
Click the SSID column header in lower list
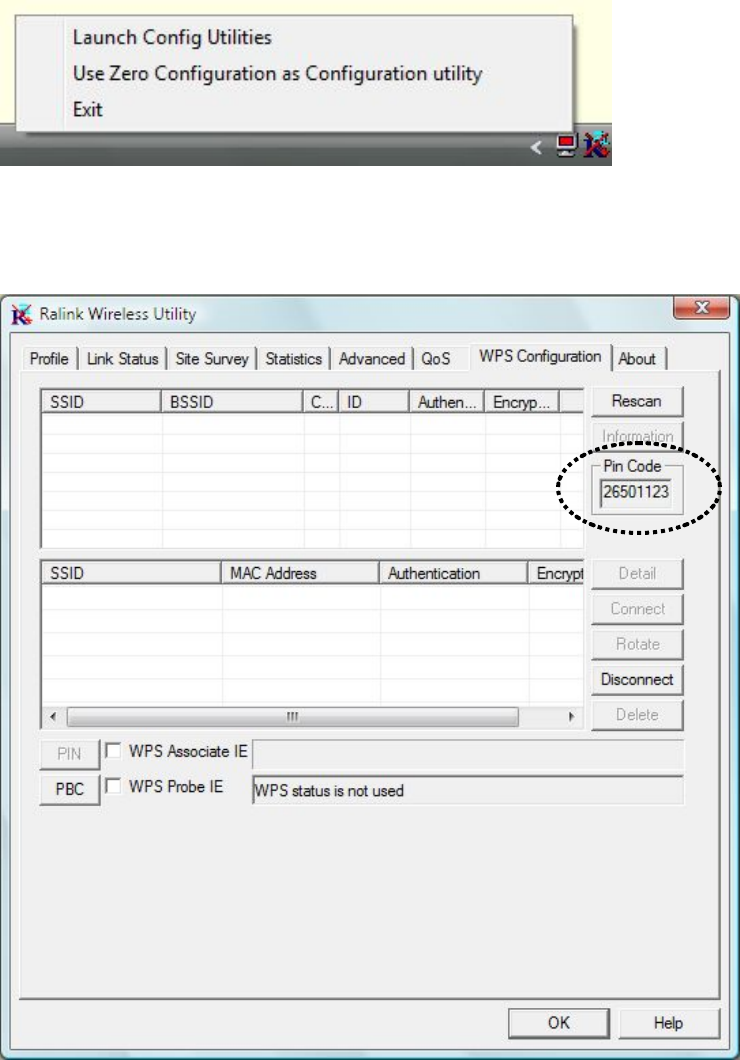pyautogui.click(x=131, y=573)
